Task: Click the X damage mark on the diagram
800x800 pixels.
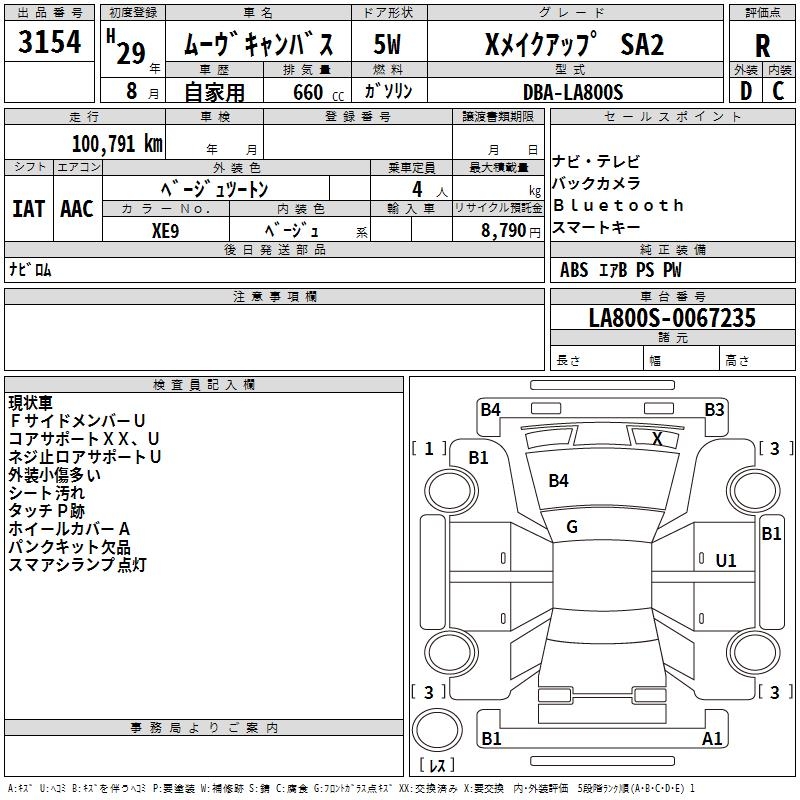Action: pos(657,438)
